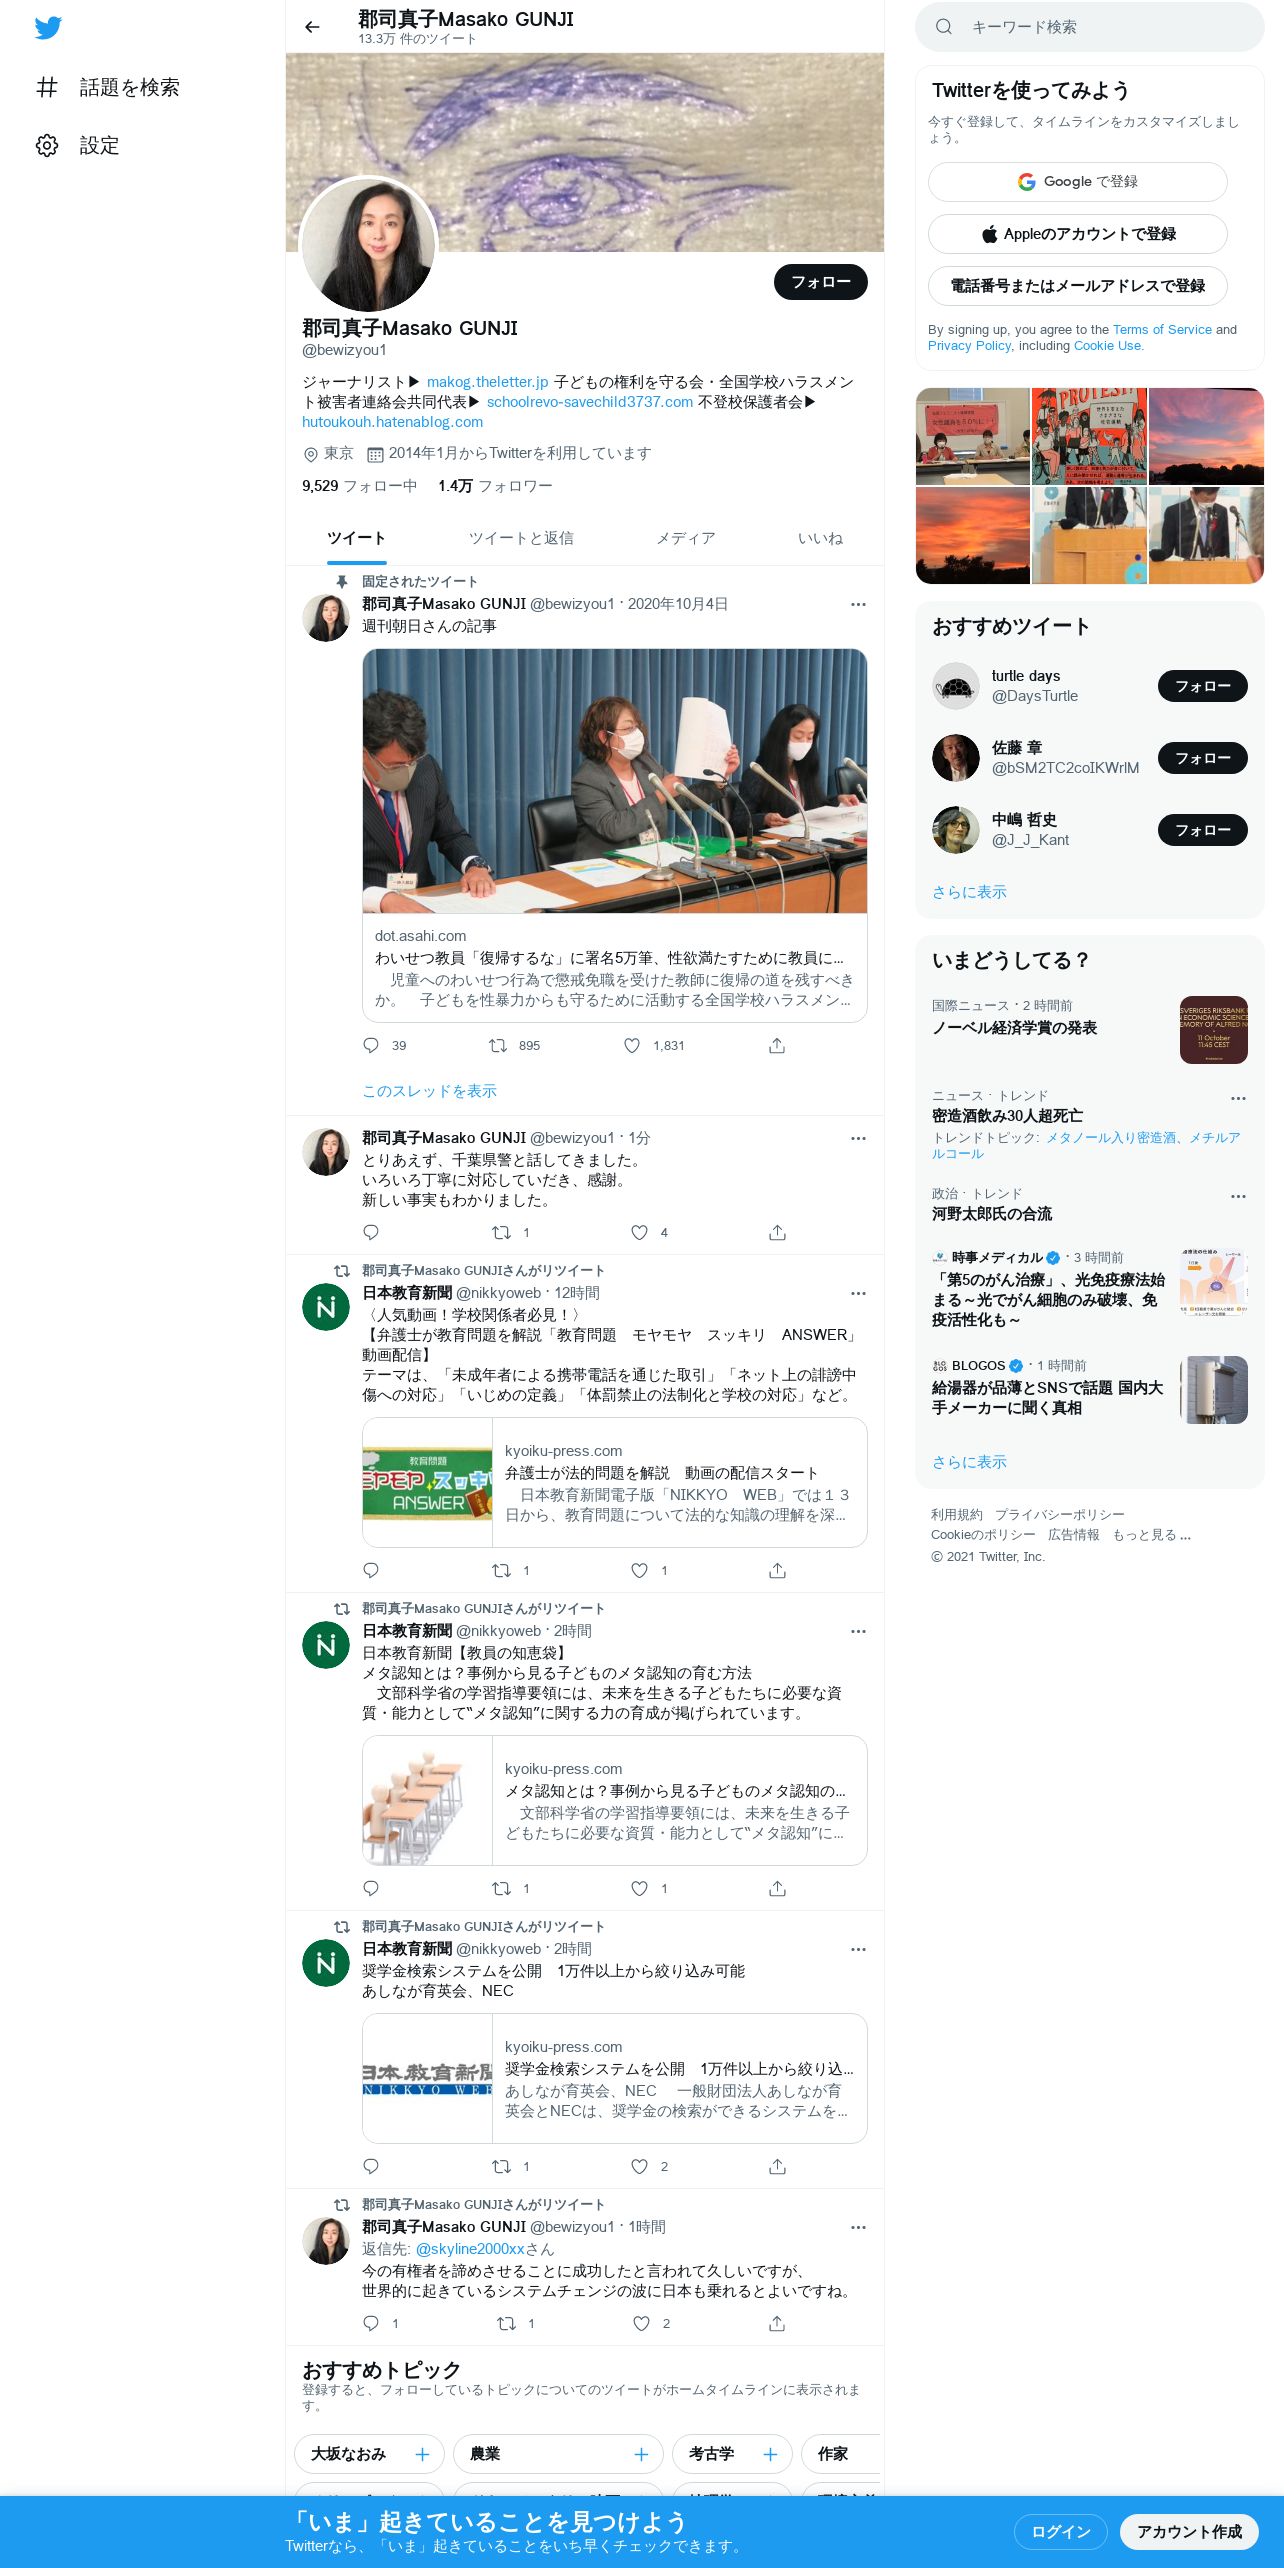1284x2568 pixels.
Task: Reply to the メタ認知 tweet
Action: coord(371,1888)
